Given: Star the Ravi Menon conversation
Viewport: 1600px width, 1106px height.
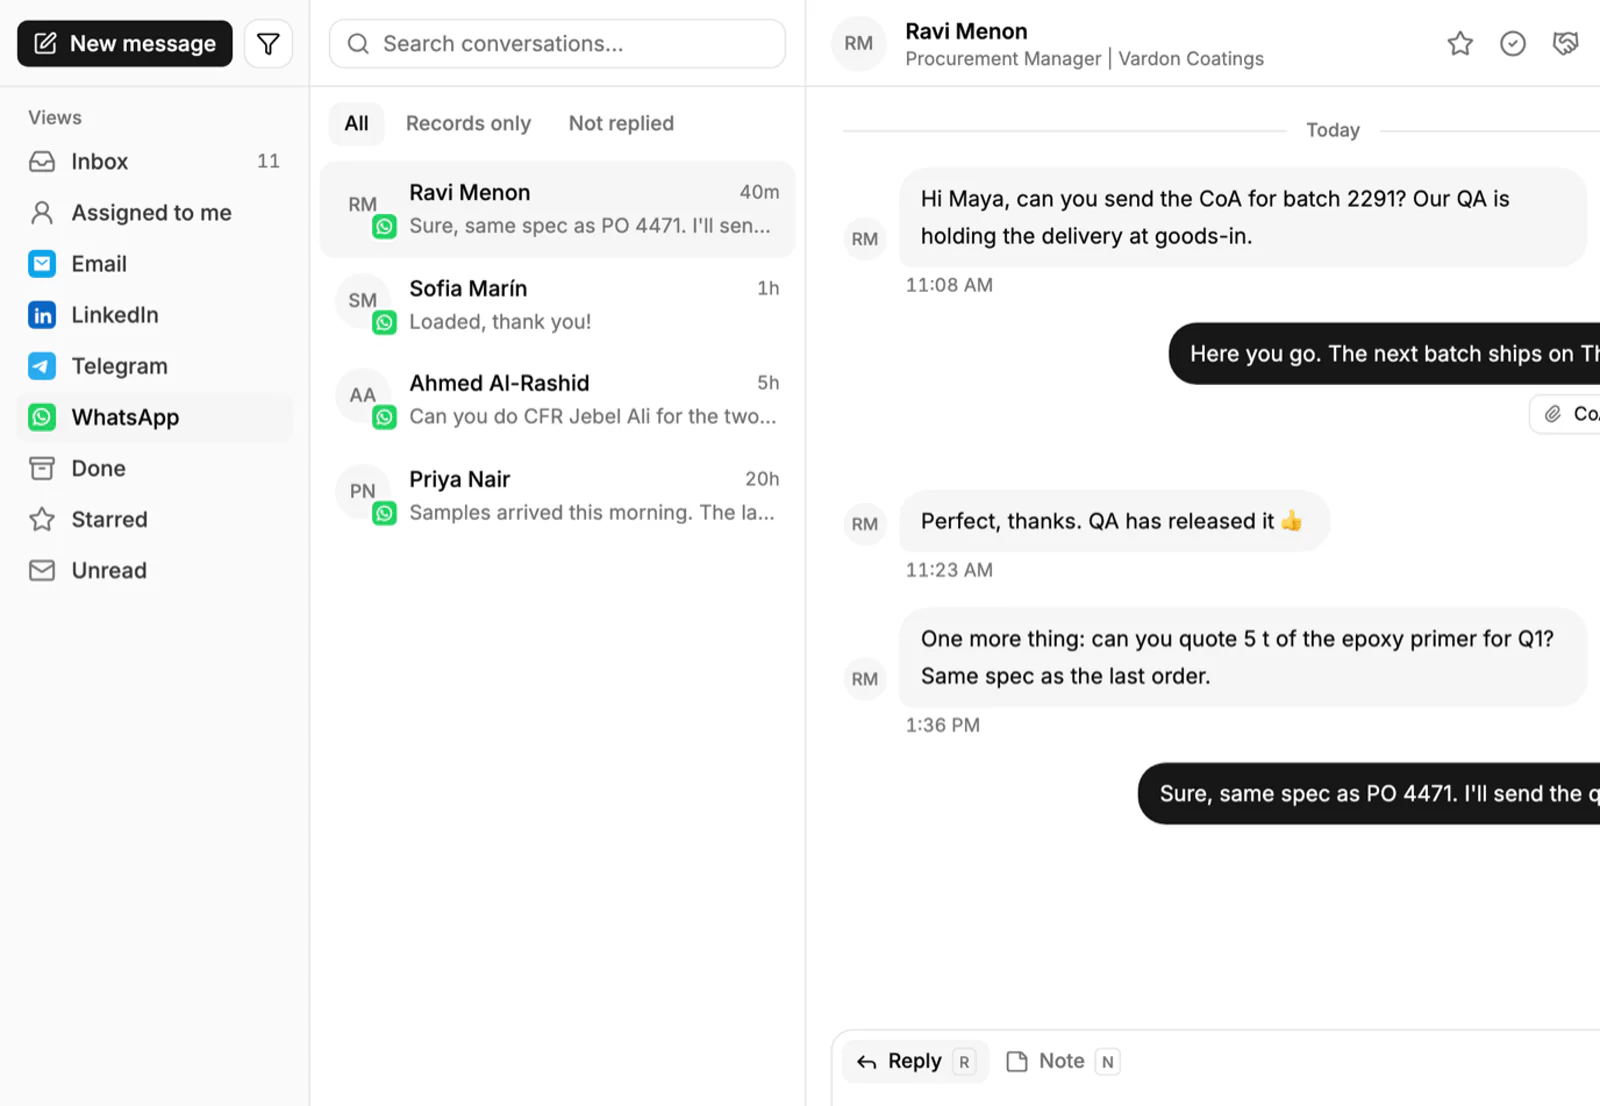Looking at the screenshot, I should pos(1460,43).
